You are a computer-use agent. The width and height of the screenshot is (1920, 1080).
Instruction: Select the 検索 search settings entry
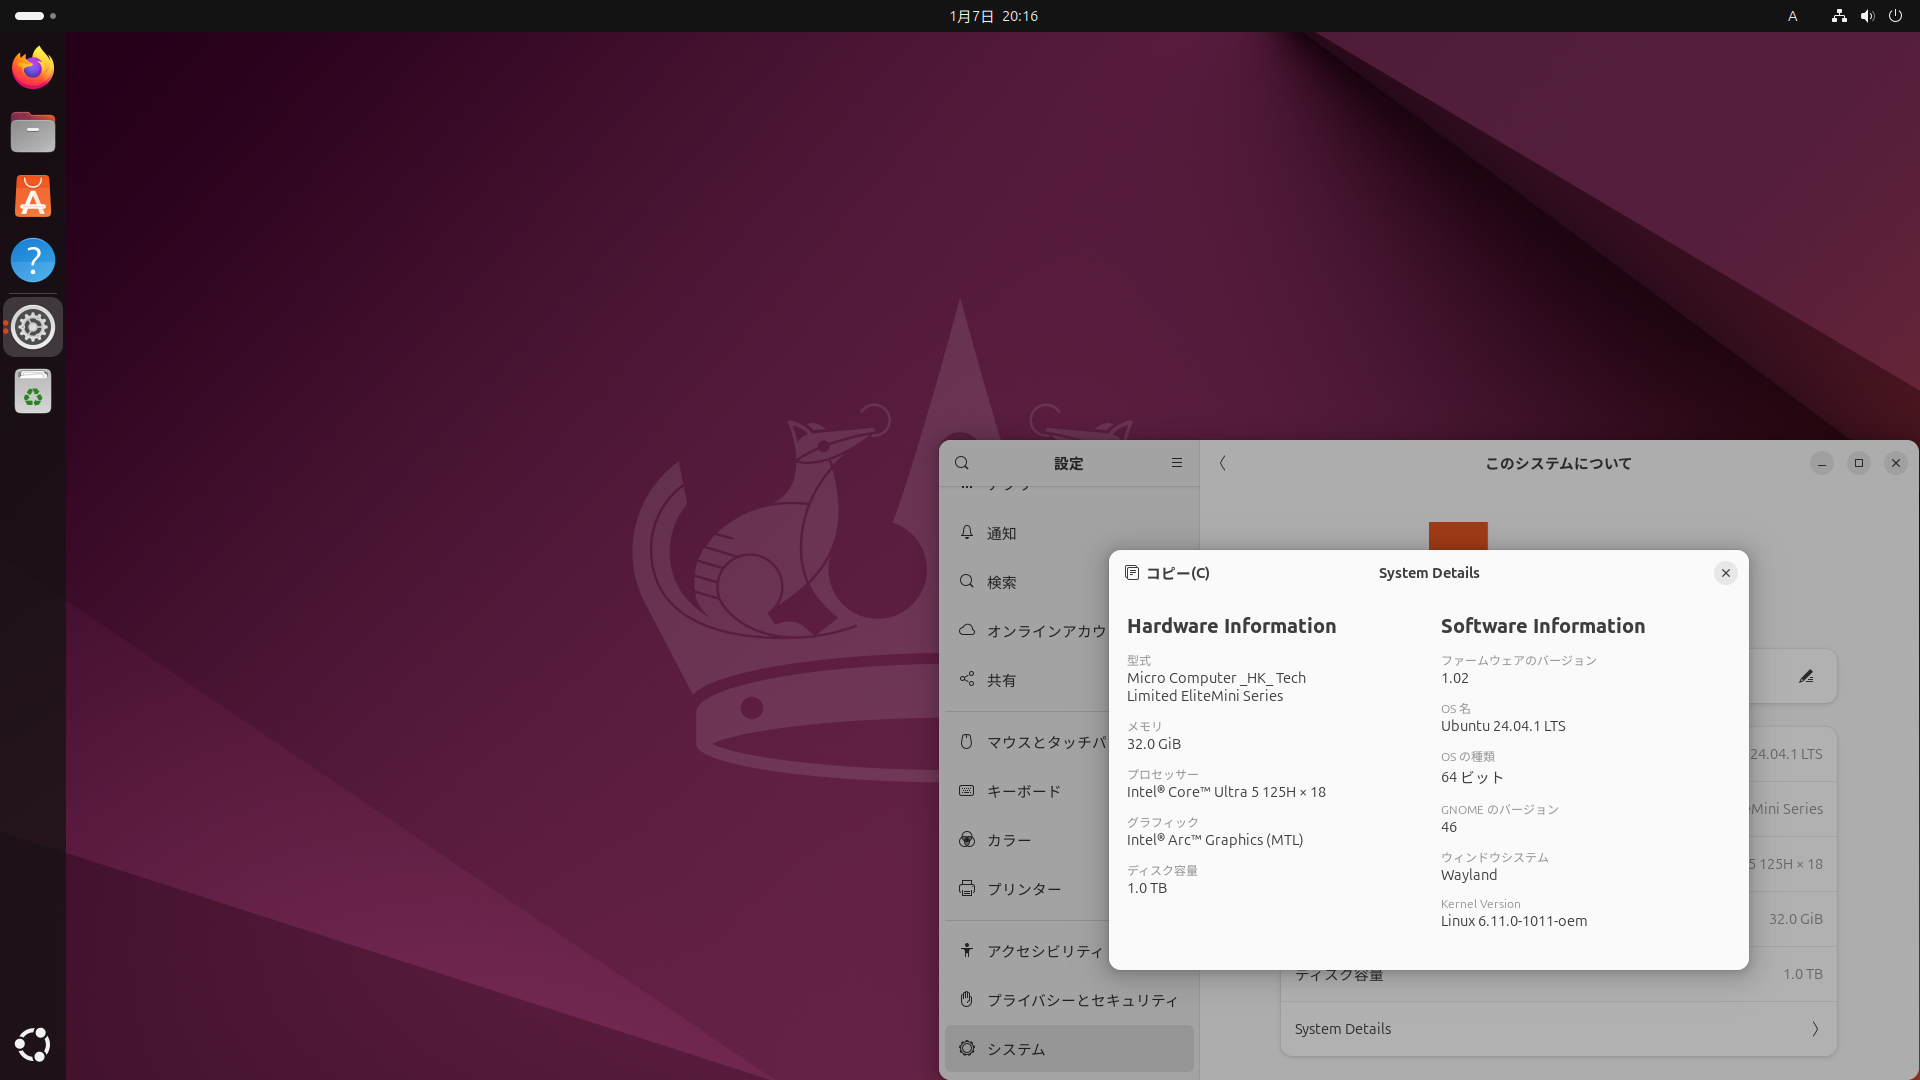point(1002,582)
